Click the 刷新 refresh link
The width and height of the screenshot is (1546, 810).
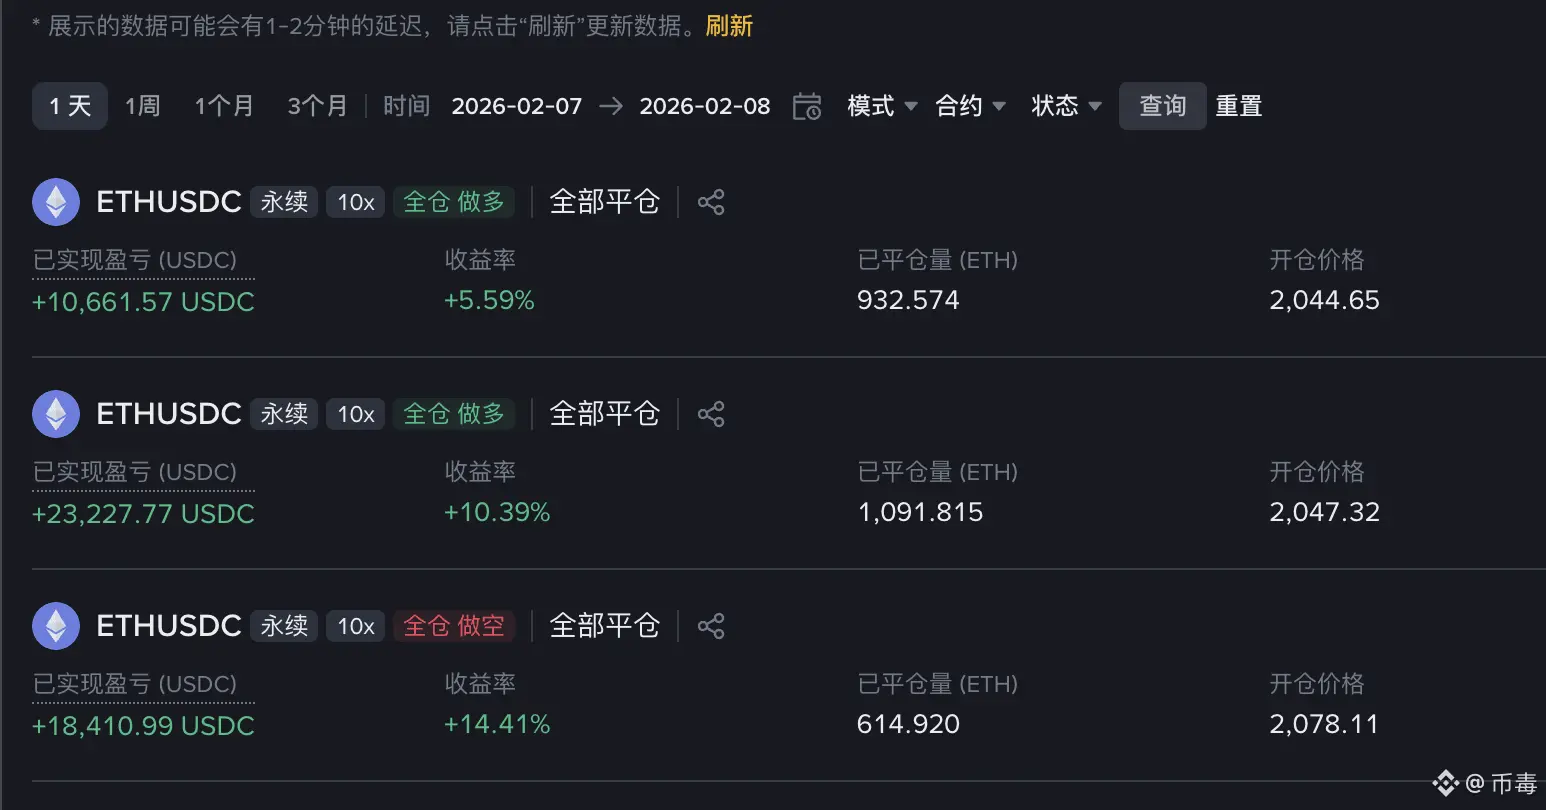(729, 26)
